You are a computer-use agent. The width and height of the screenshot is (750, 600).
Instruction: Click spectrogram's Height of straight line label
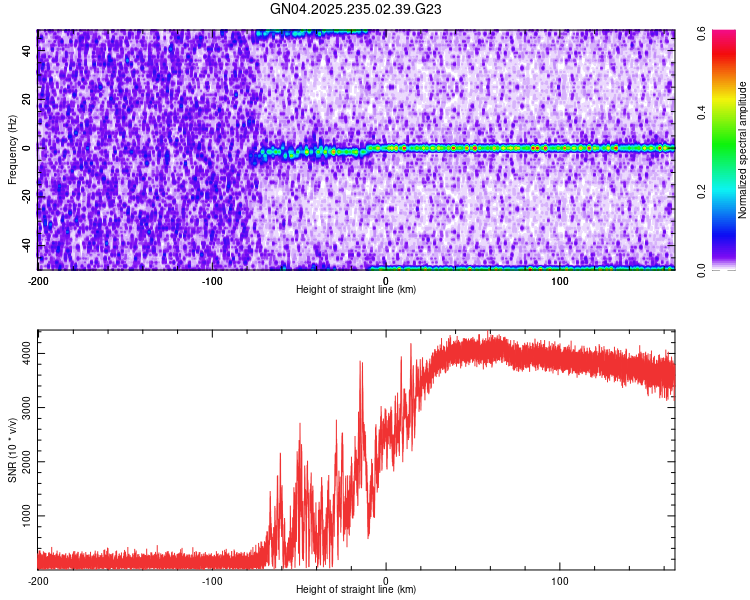point(356,289)
